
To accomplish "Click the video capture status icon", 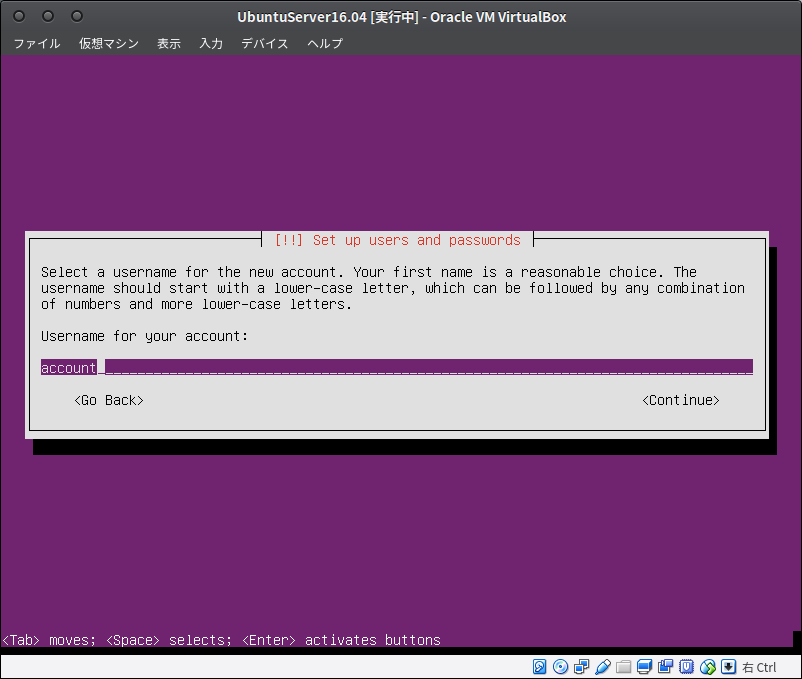I will tap(665, 667).
